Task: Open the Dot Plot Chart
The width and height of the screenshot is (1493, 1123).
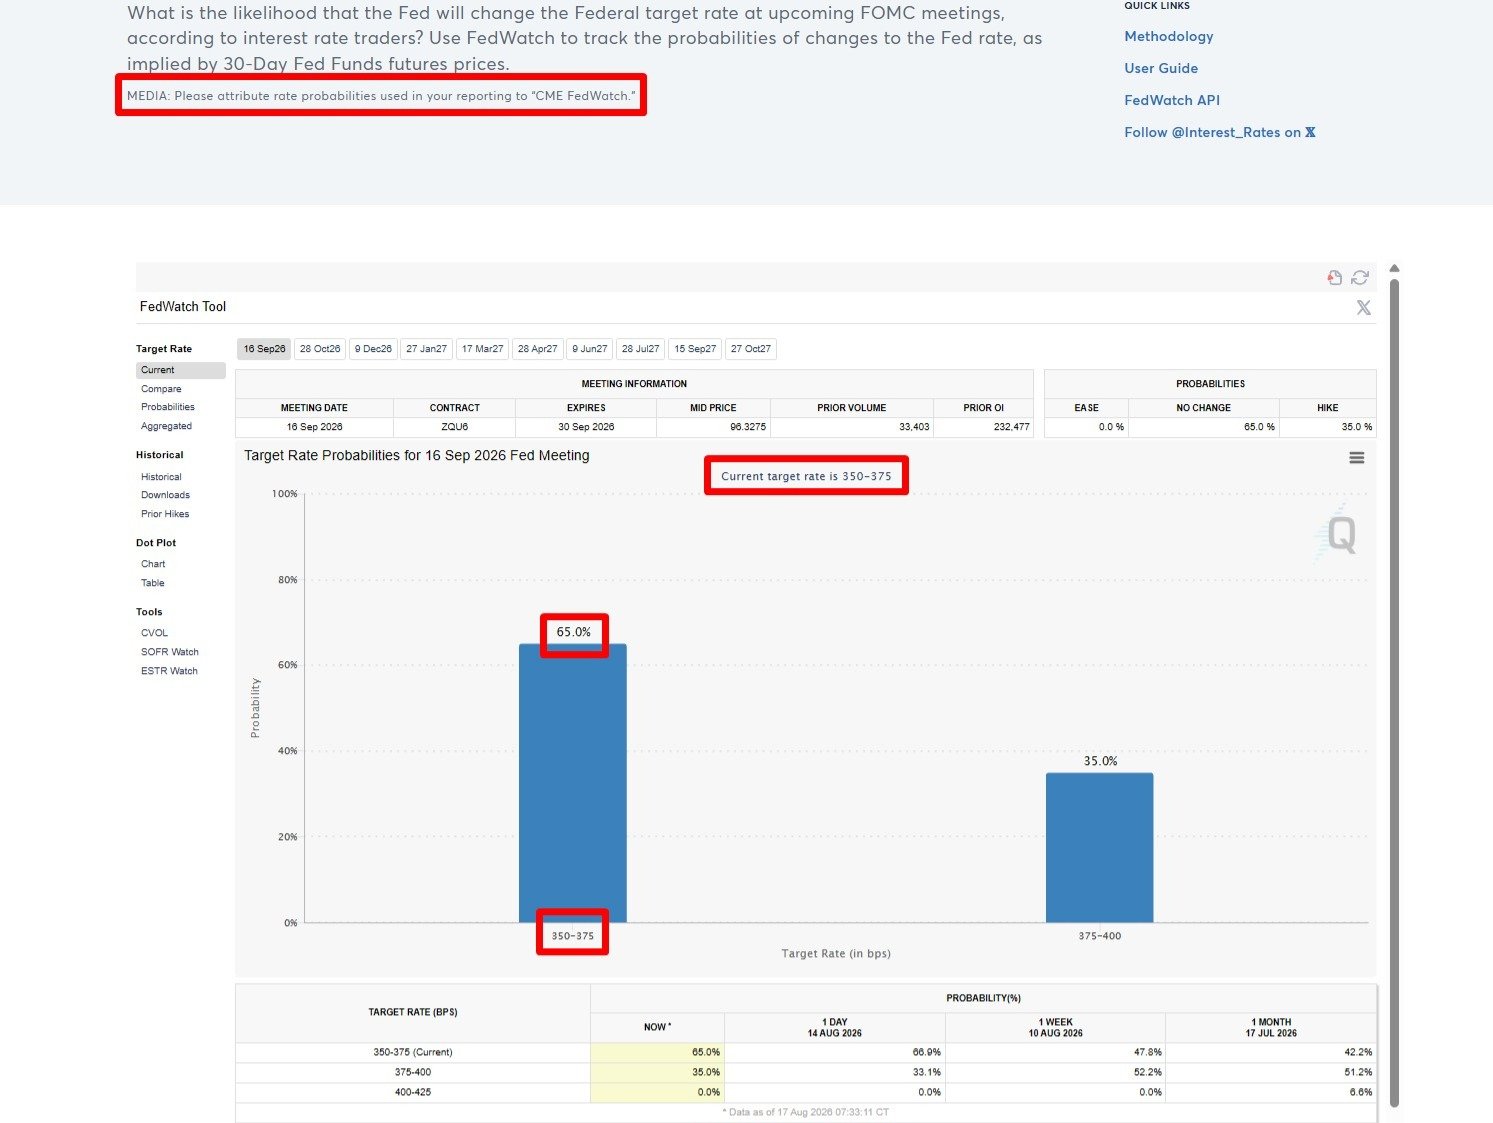Action: [153, 564]
